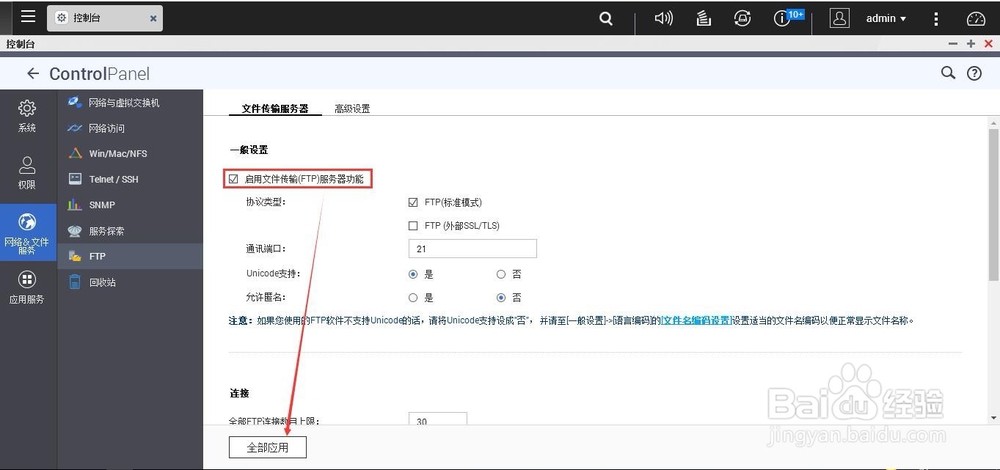Open external devices sync icon
This screenshot has height=470, width=1000.
pos(742,18)
